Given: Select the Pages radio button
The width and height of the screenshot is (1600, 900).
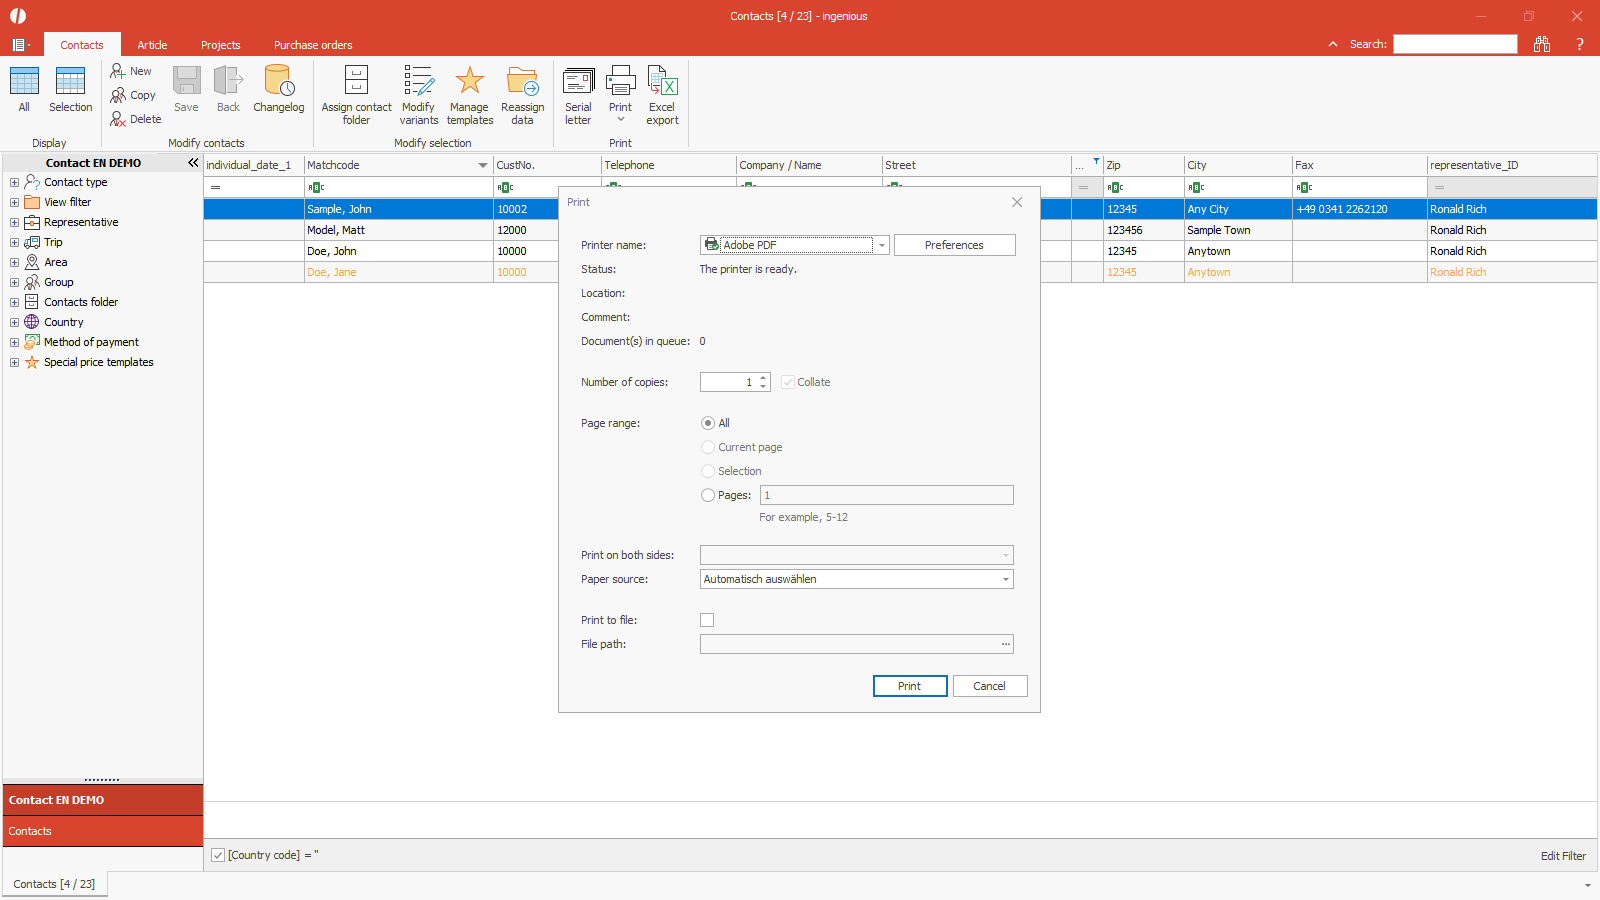Looking at the screenshot, I should click(x=708, y=495).
